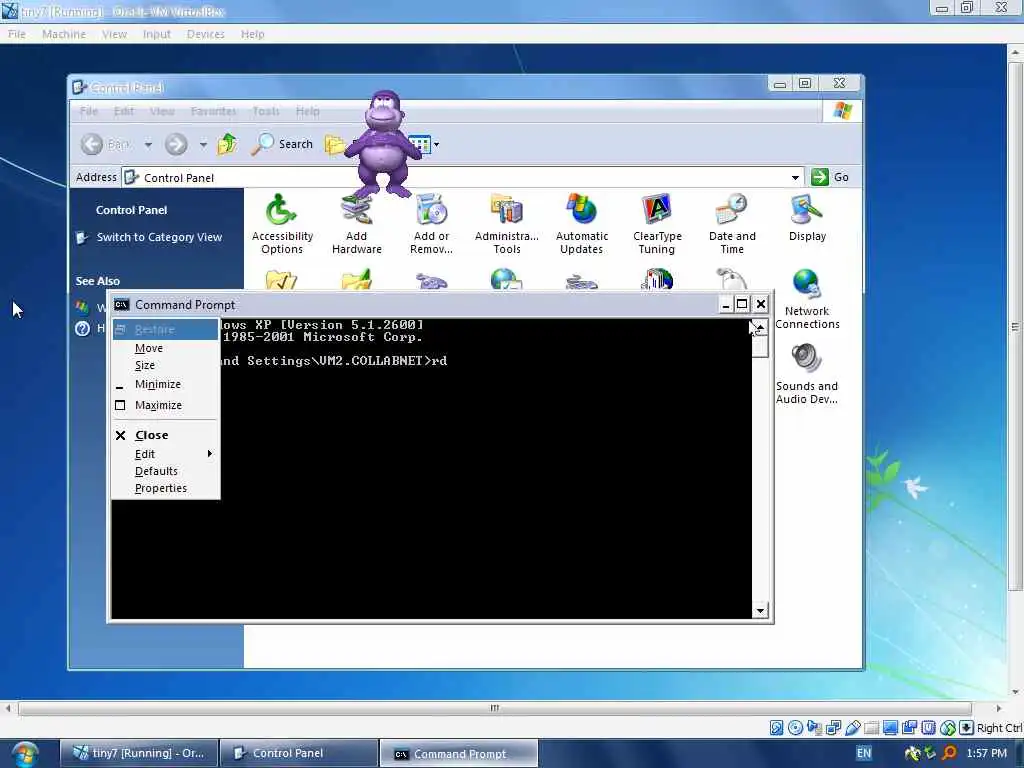Click the EN language indicator

(863, 753)
